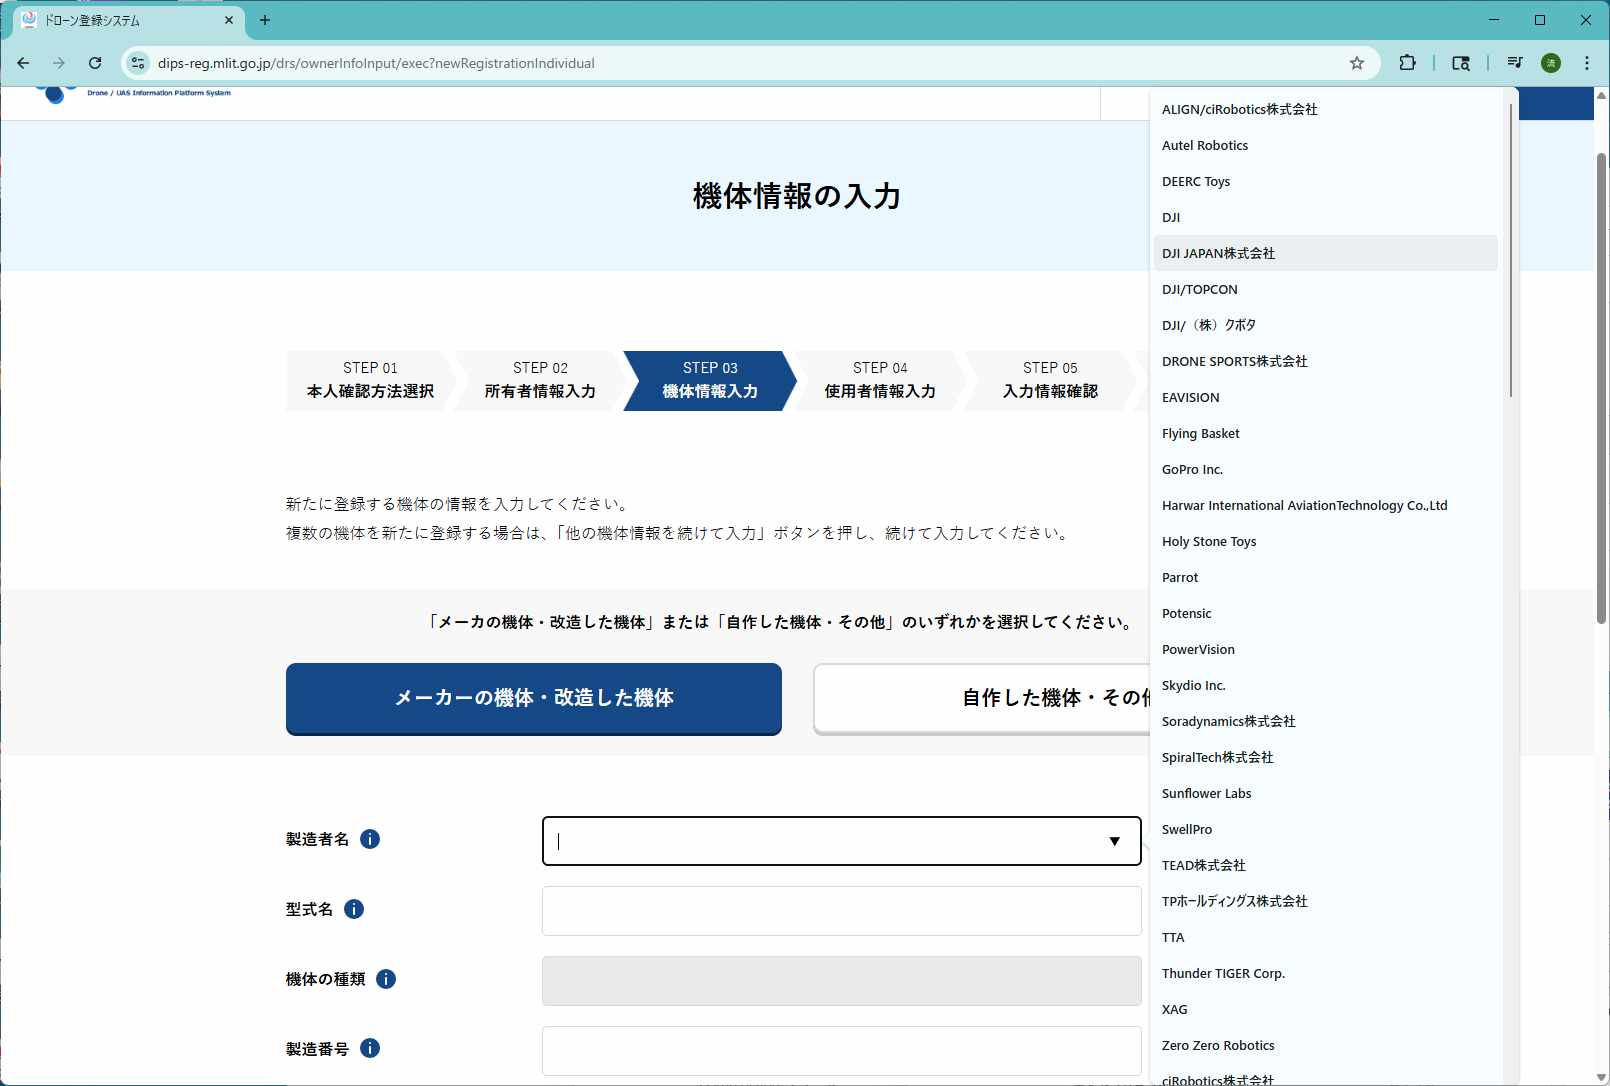Open the browser extensions puzzle icon
Viewport: 1610px width, 1086px height.
[x=1407, y=63]
